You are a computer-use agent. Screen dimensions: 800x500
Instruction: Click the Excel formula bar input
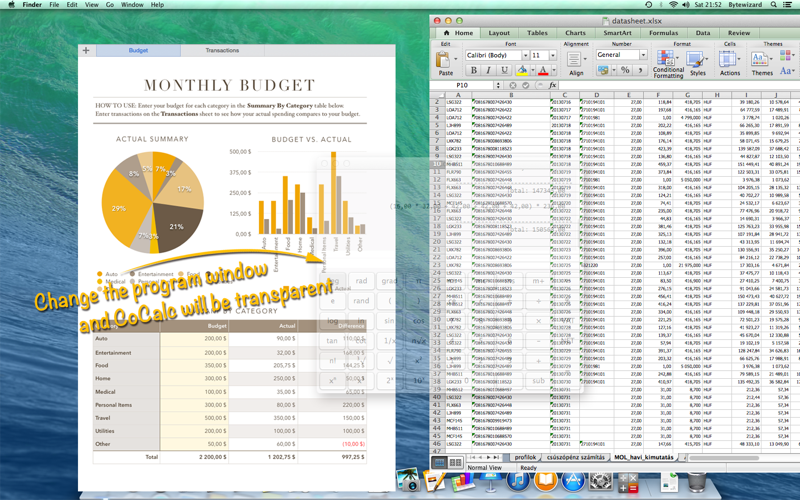[x=679, y=85]
